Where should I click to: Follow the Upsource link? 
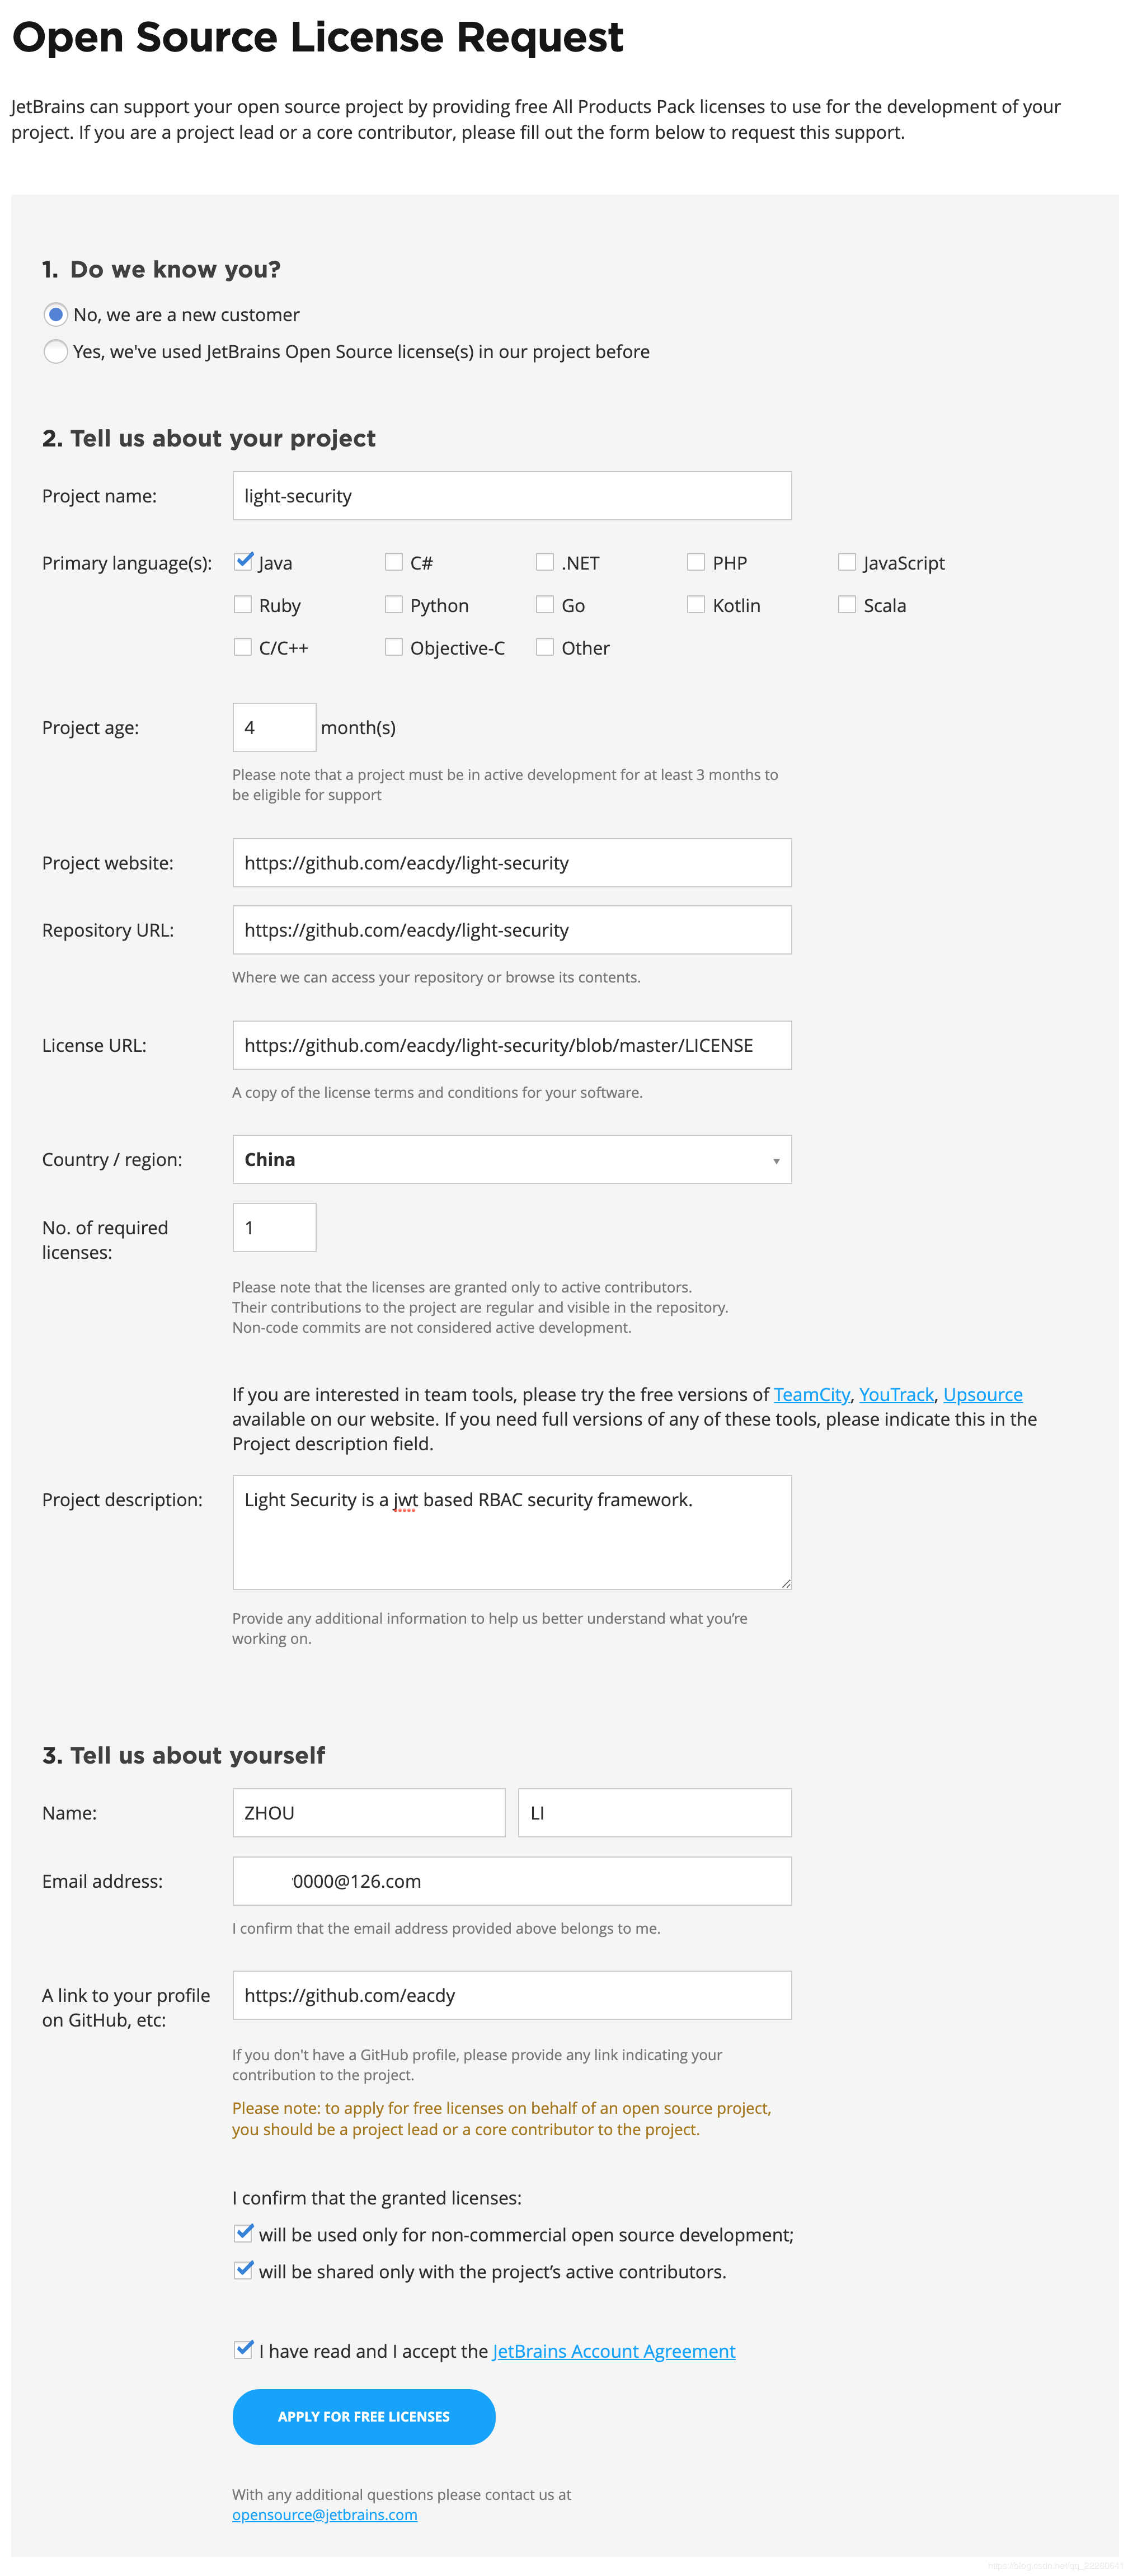982,1394
